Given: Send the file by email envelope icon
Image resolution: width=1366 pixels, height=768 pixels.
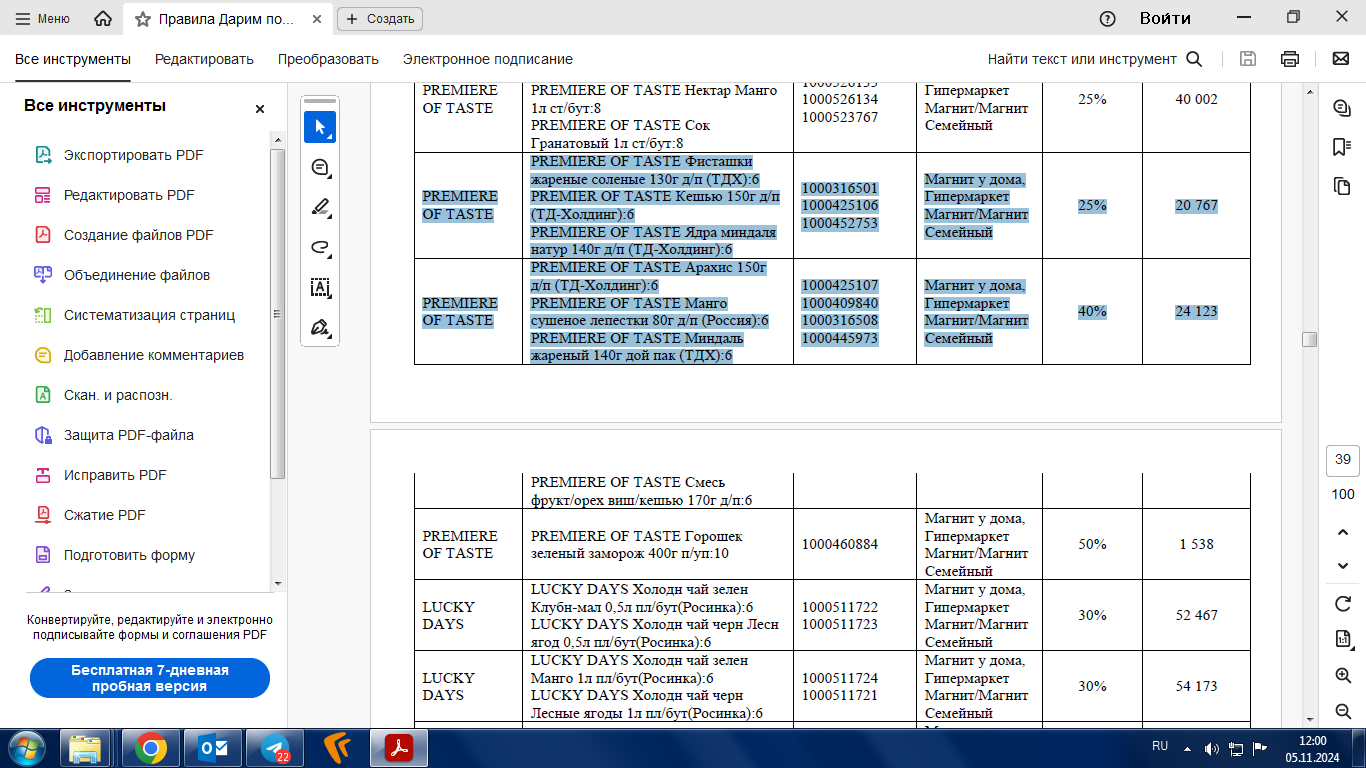Looking at the screenshot, I should click(1341, 59).
